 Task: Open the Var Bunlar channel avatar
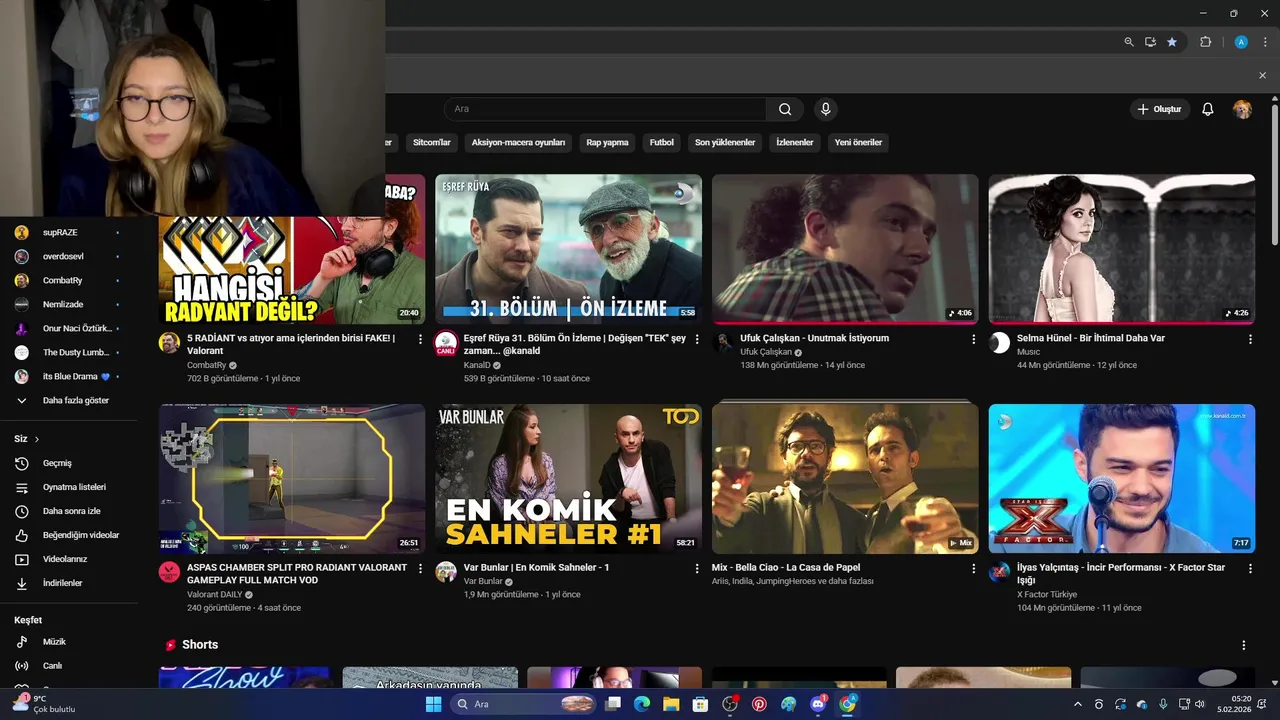(446, 572)
